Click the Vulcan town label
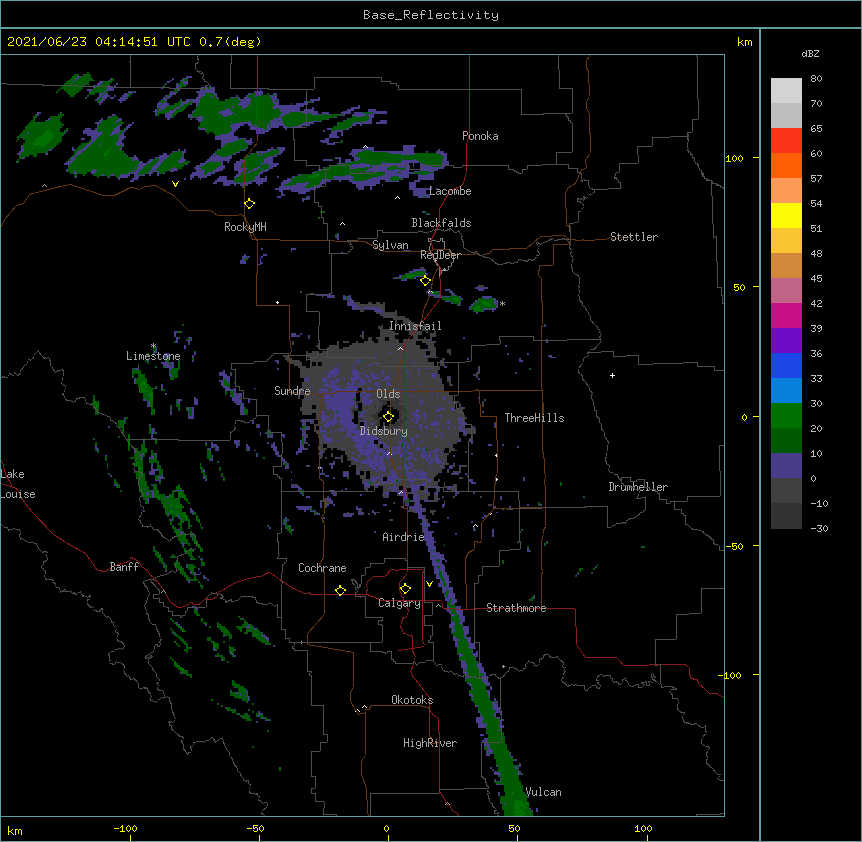 click(x=544, y=792)
